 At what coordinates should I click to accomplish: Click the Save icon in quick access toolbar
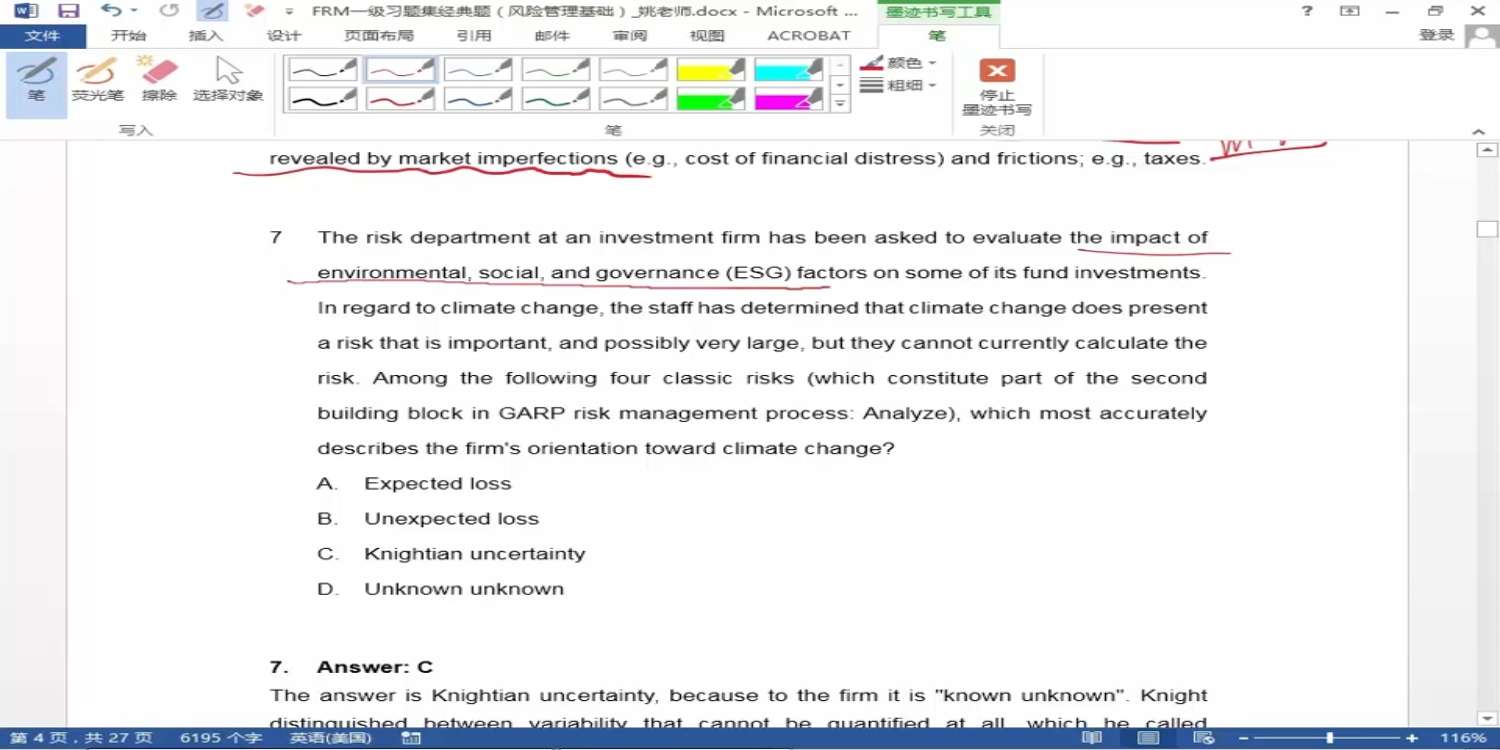tap(68, 11)
